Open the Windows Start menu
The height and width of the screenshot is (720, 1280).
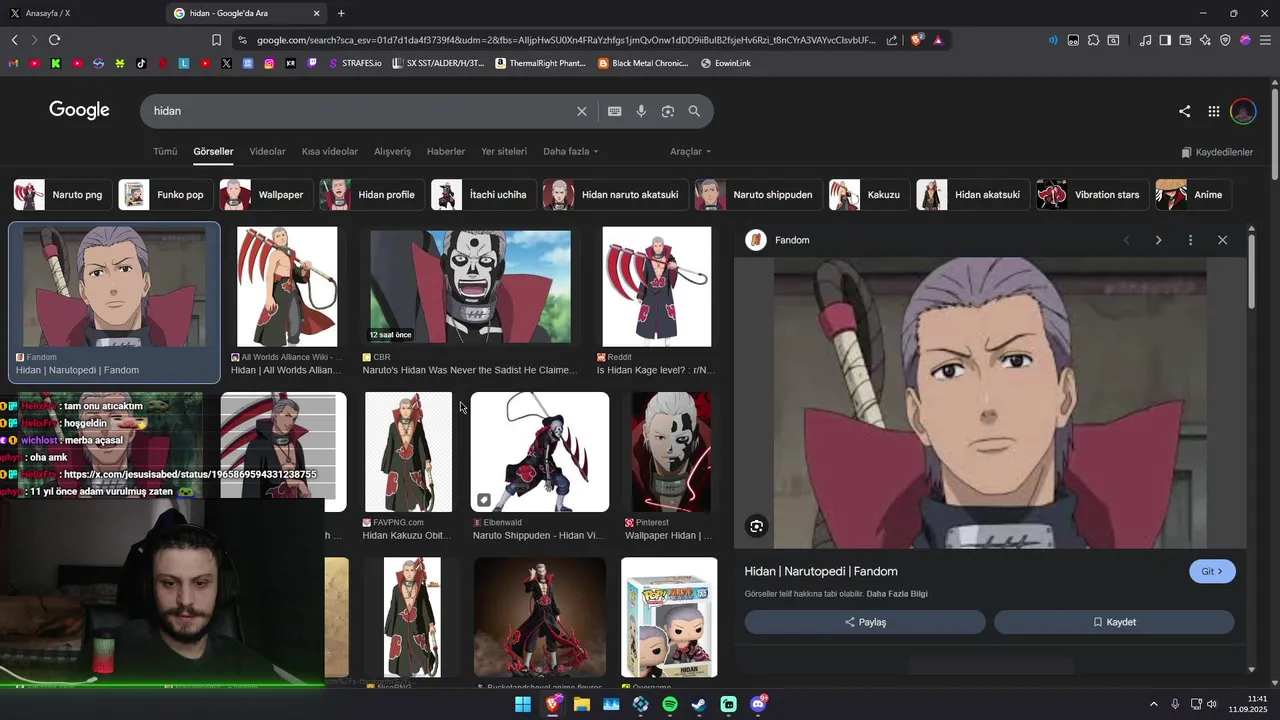(523, 704)
